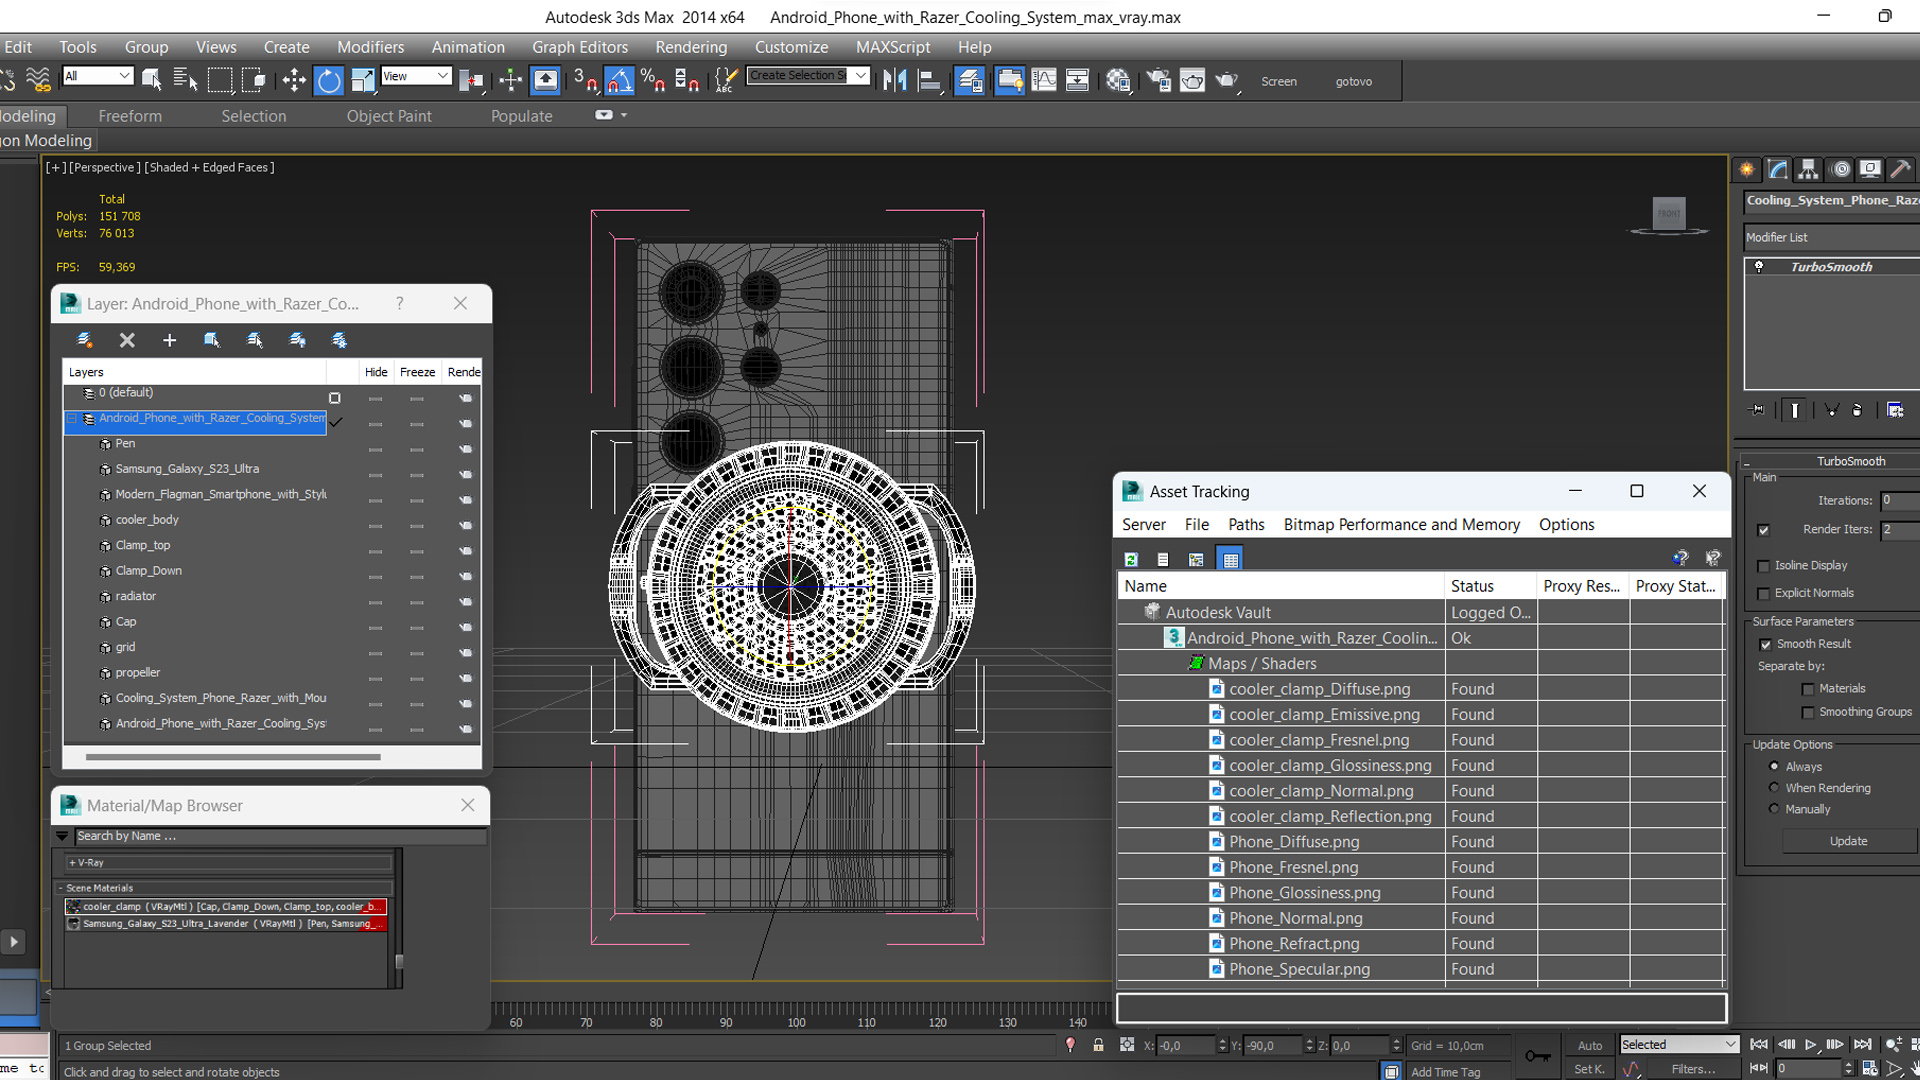Image resolution: width=1920 pixels, height=1080 pixels.
Task: Select the Always update radio button
Action: click(1774, 767)
